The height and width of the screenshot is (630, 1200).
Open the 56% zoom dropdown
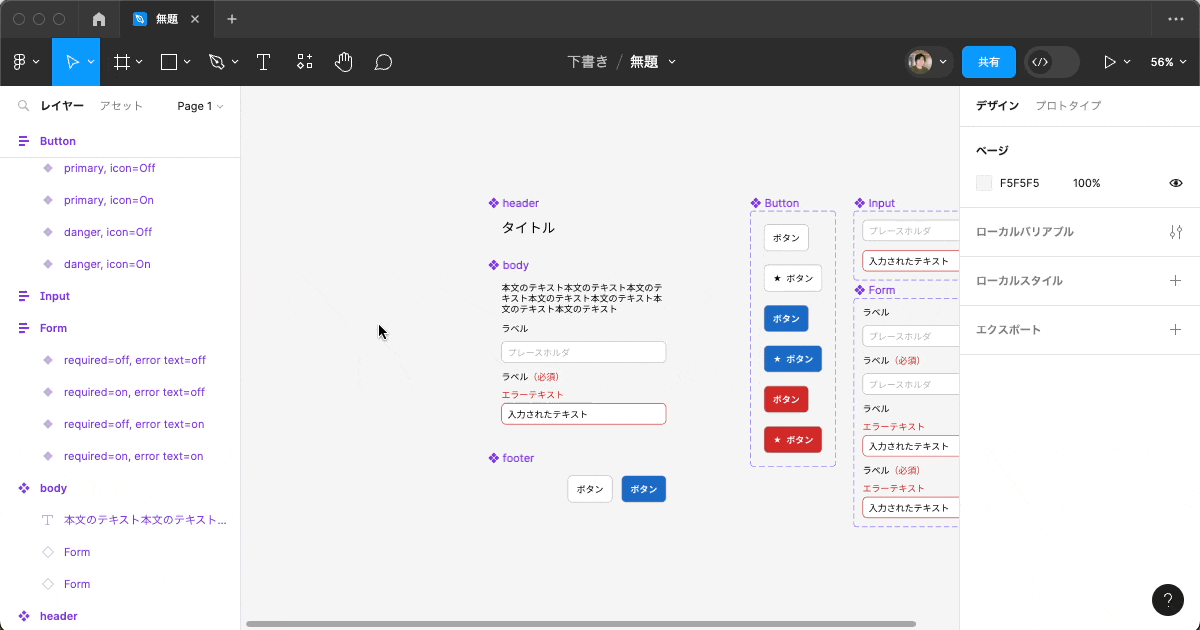(x=1167, y=62)
